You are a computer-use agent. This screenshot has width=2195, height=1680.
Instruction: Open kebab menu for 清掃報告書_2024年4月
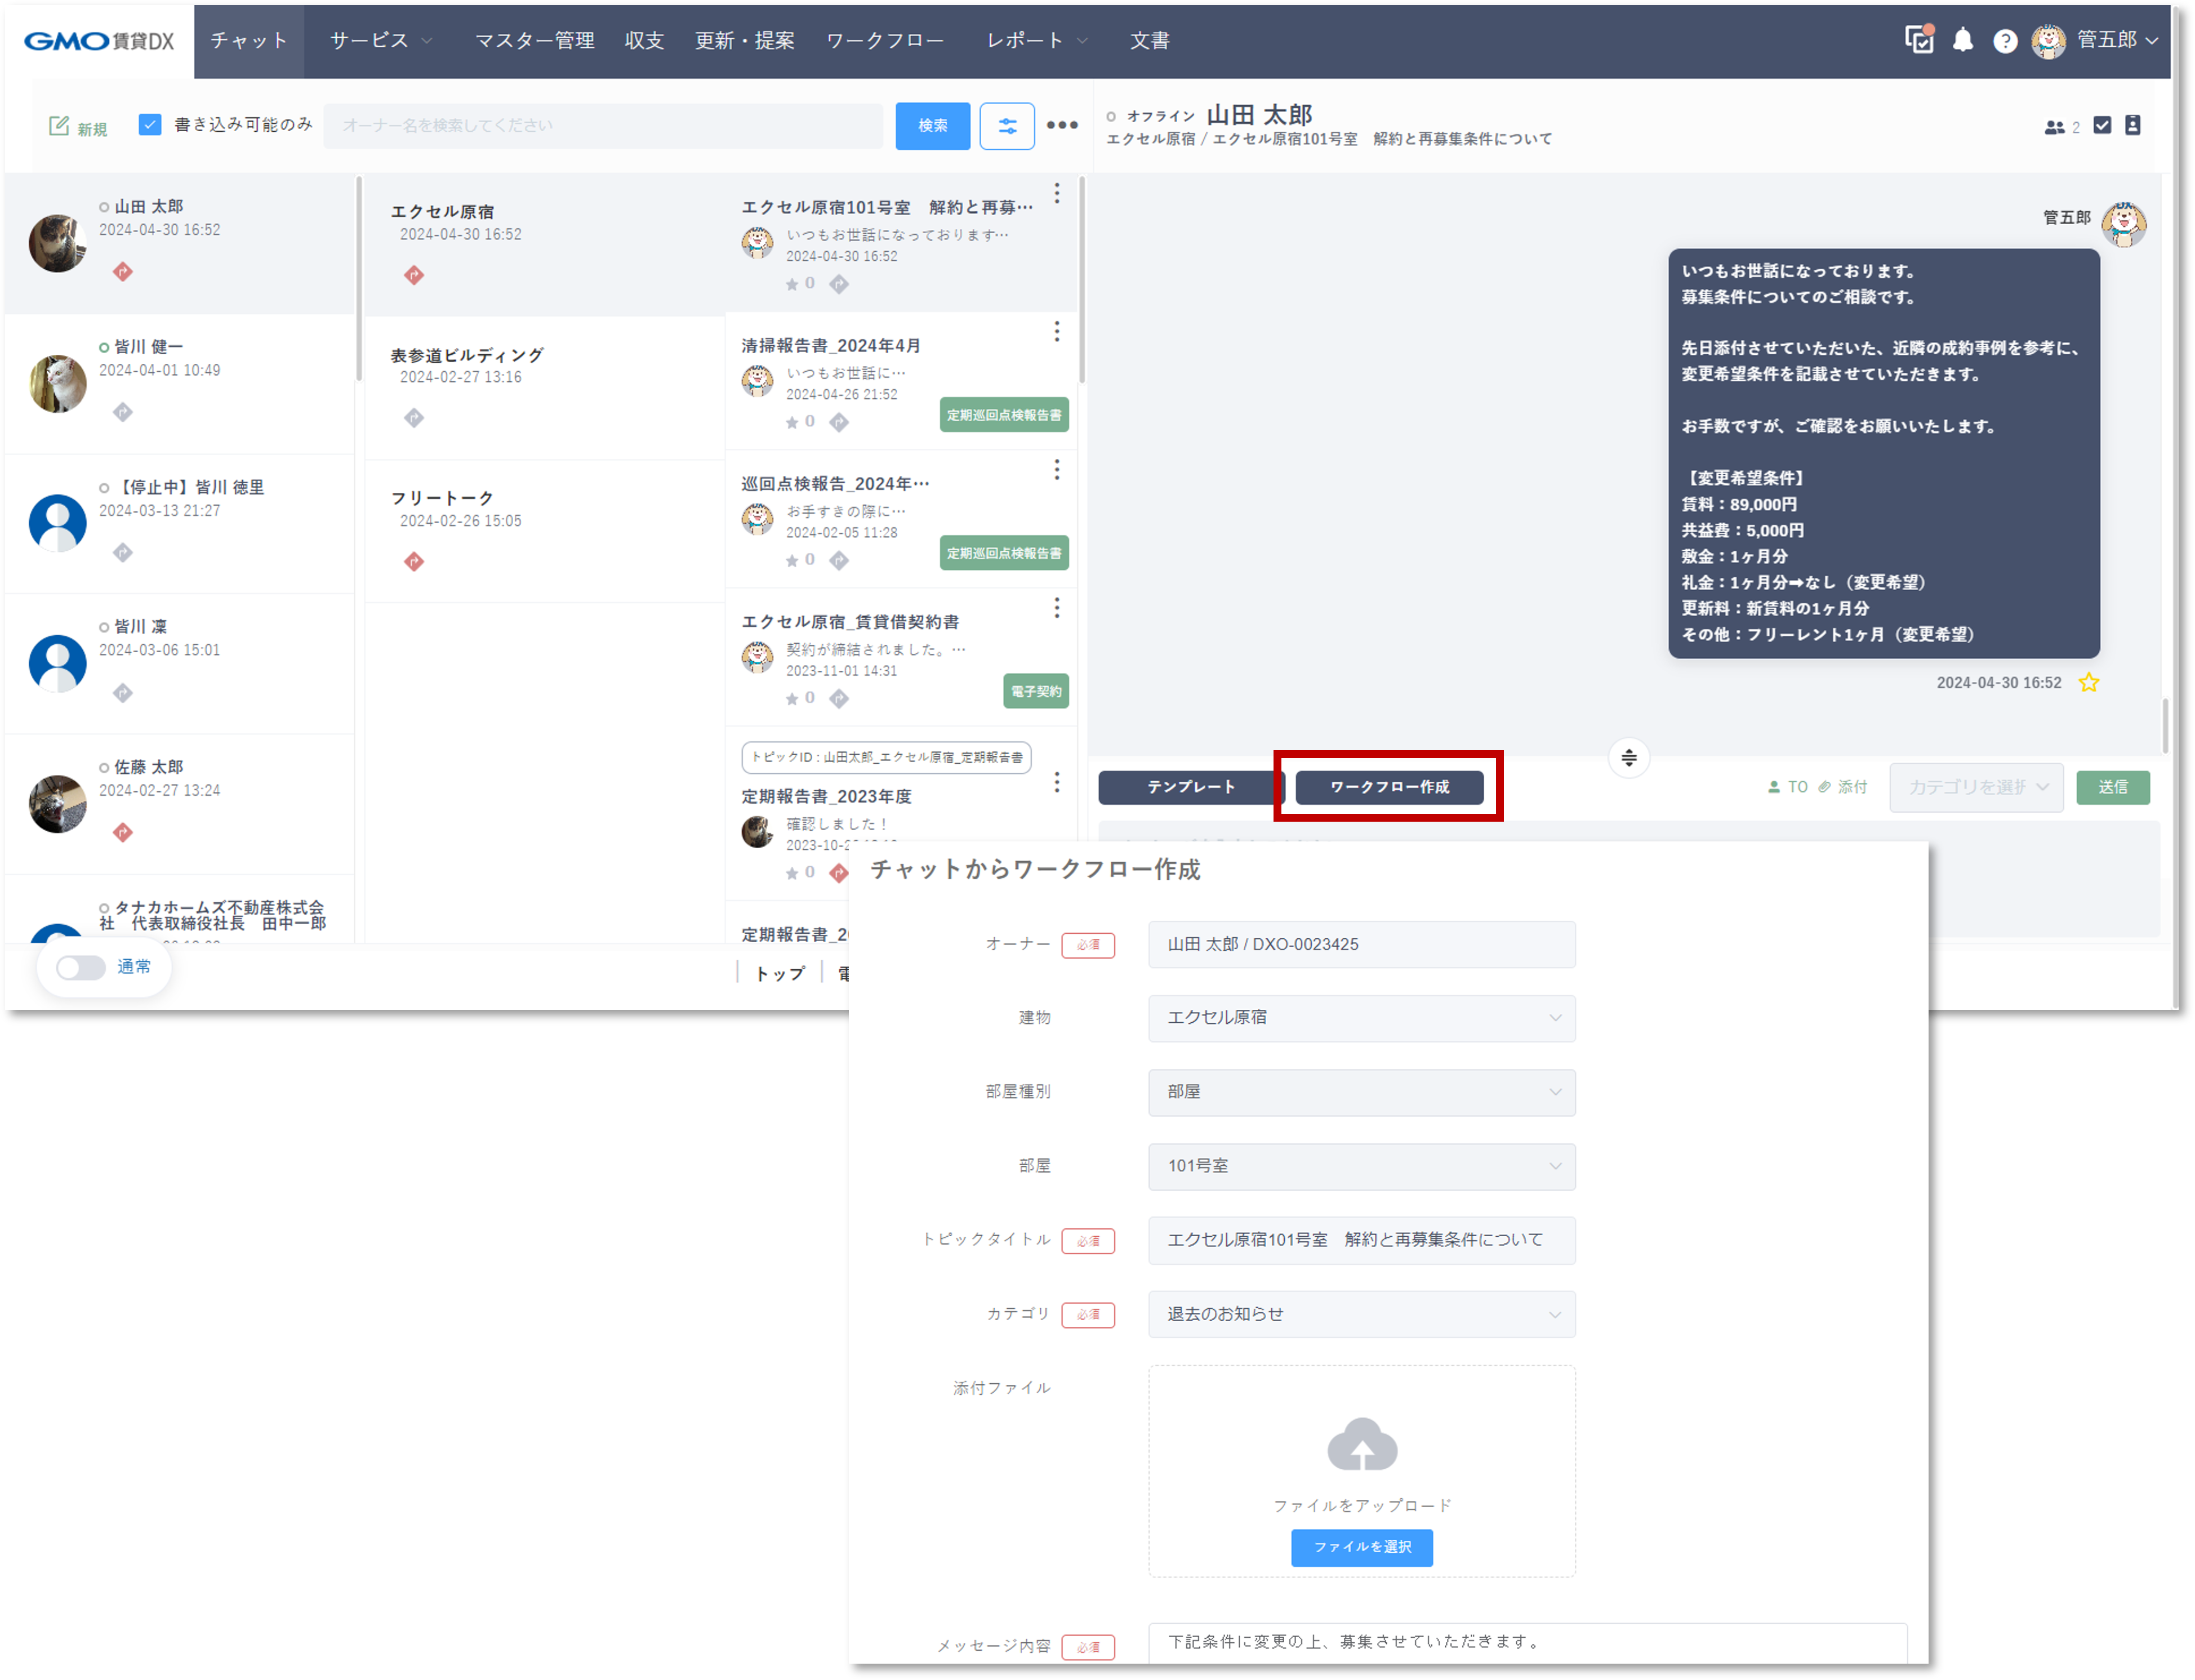tap(1056, 332)
